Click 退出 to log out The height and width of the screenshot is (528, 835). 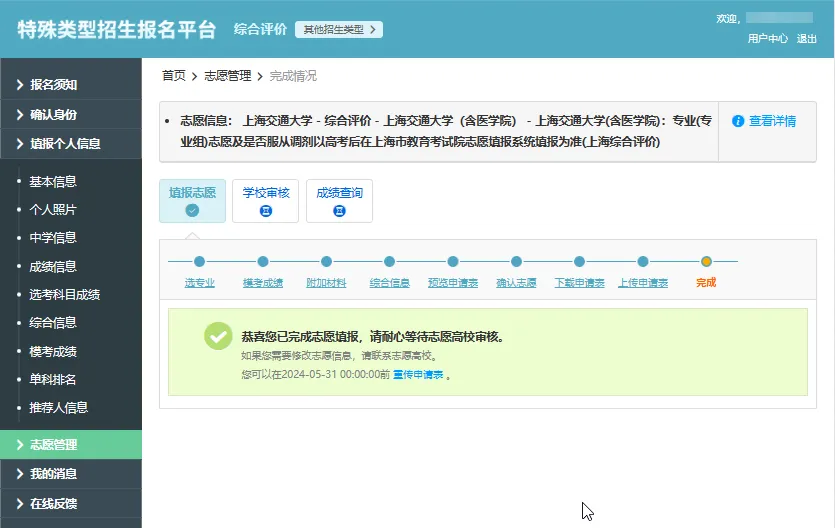pyautogui.click(x=806, y=39)
